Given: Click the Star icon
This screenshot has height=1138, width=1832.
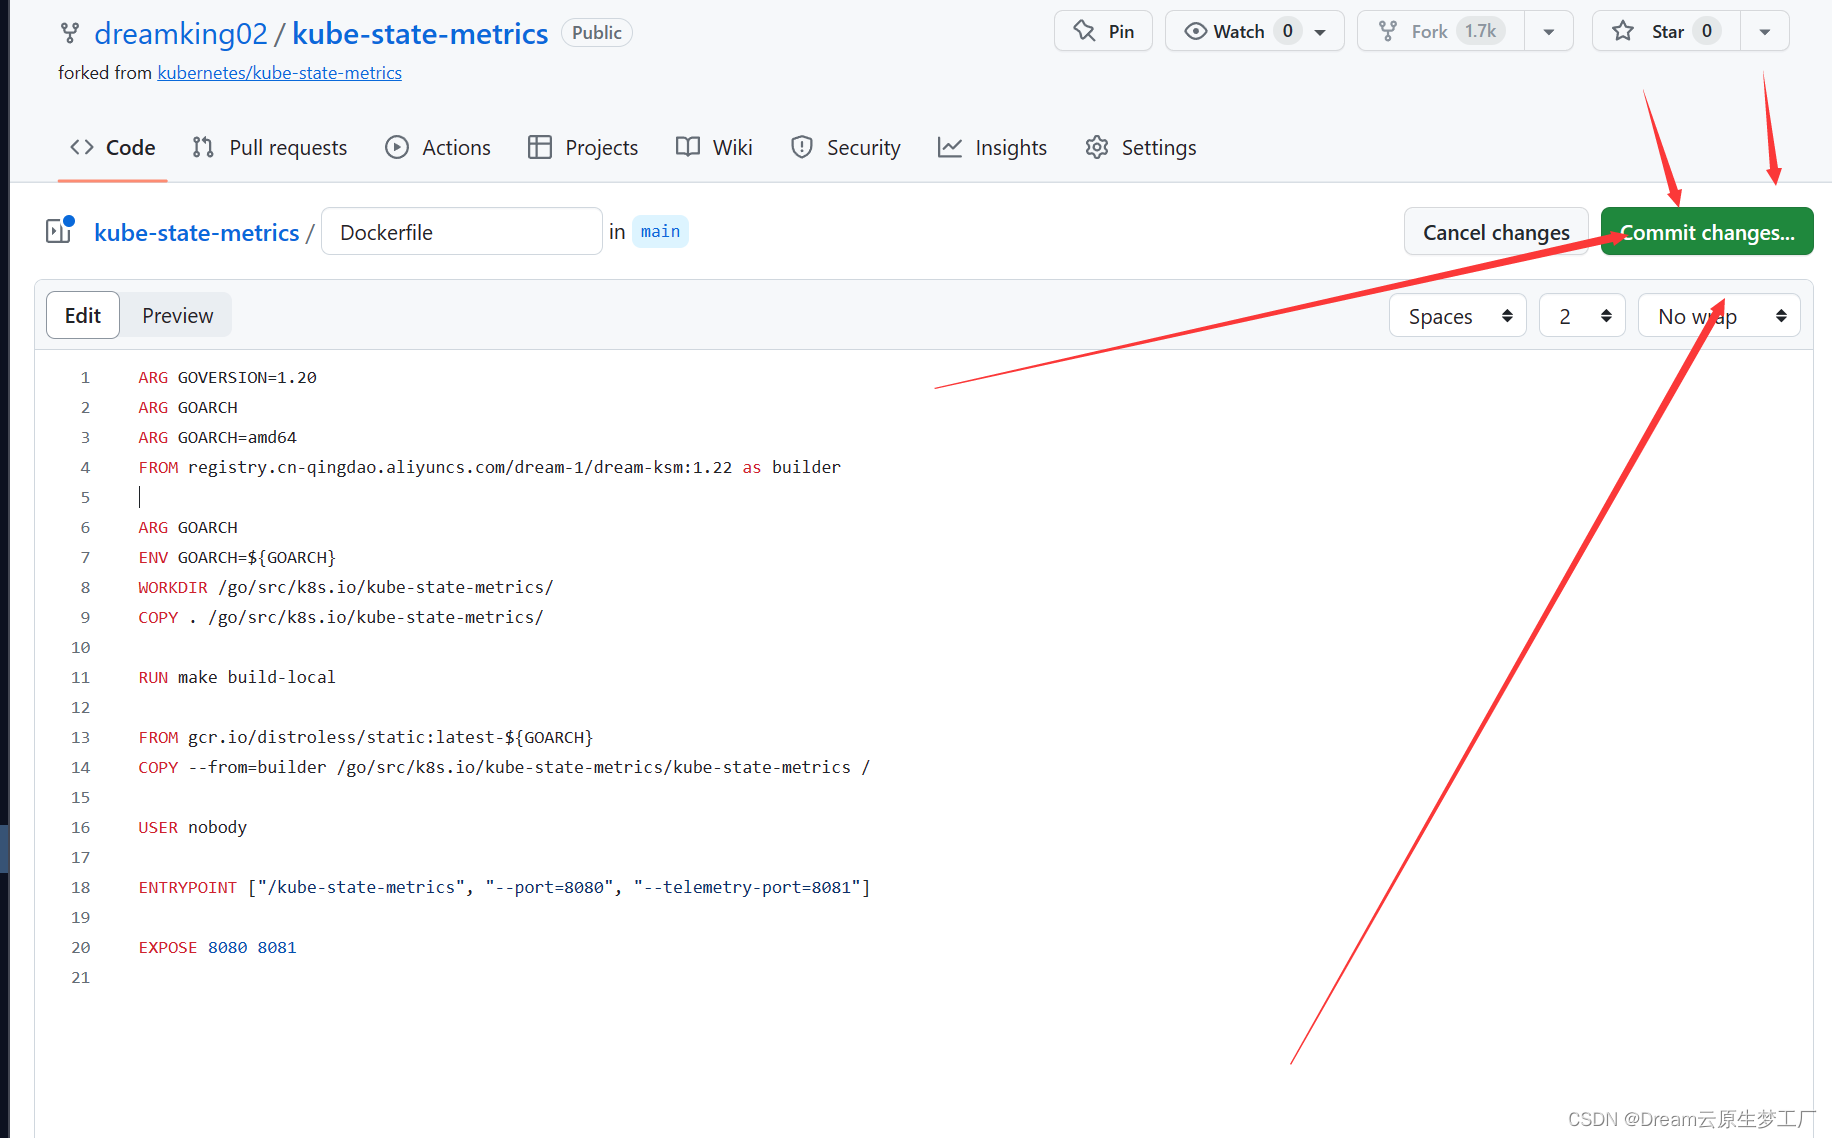Looking at the screenshot, I should tap(1623, 31).
